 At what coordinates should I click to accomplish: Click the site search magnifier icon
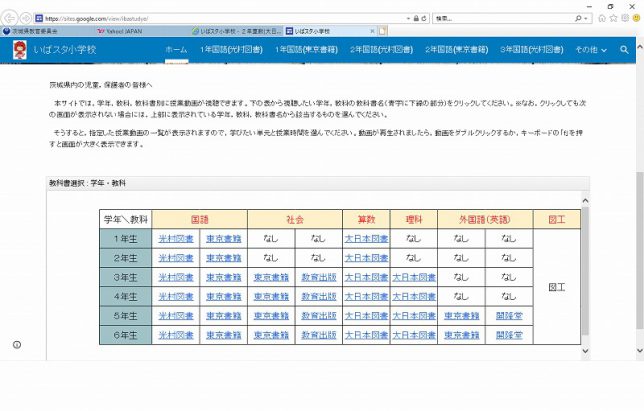[625, 49]
